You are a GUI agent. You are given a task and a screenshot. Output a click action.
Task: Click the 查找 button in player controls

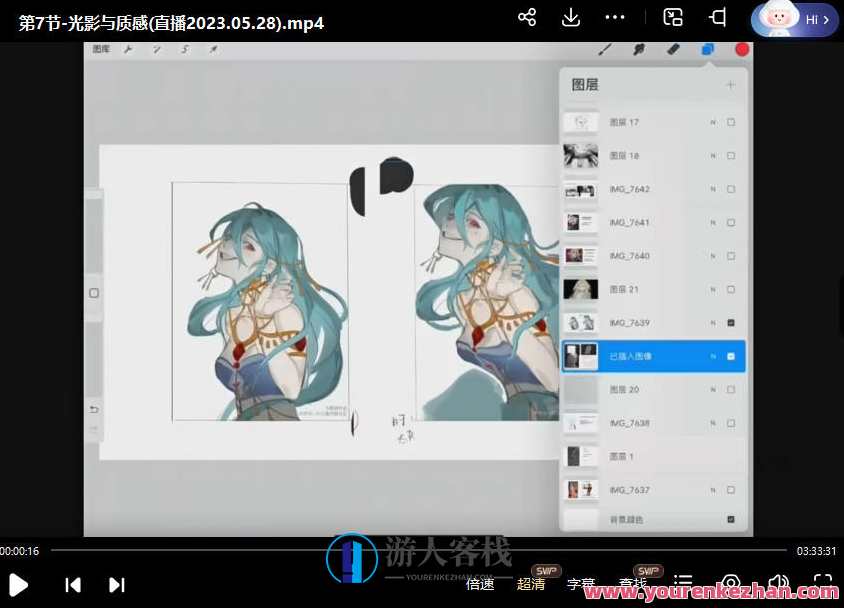pos(633,583)
